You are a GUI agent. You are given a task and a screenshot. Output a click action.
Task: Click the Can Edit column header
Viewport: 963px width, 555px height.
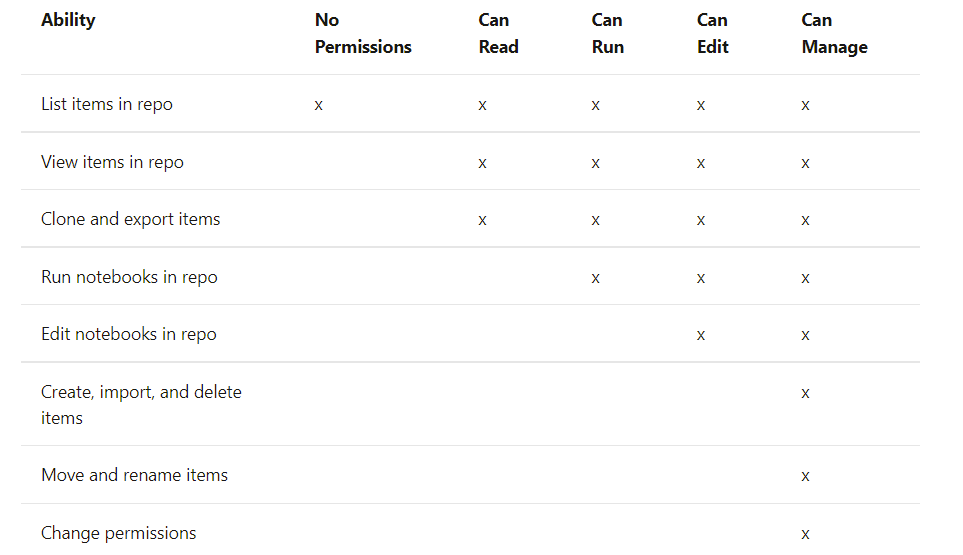712,33
